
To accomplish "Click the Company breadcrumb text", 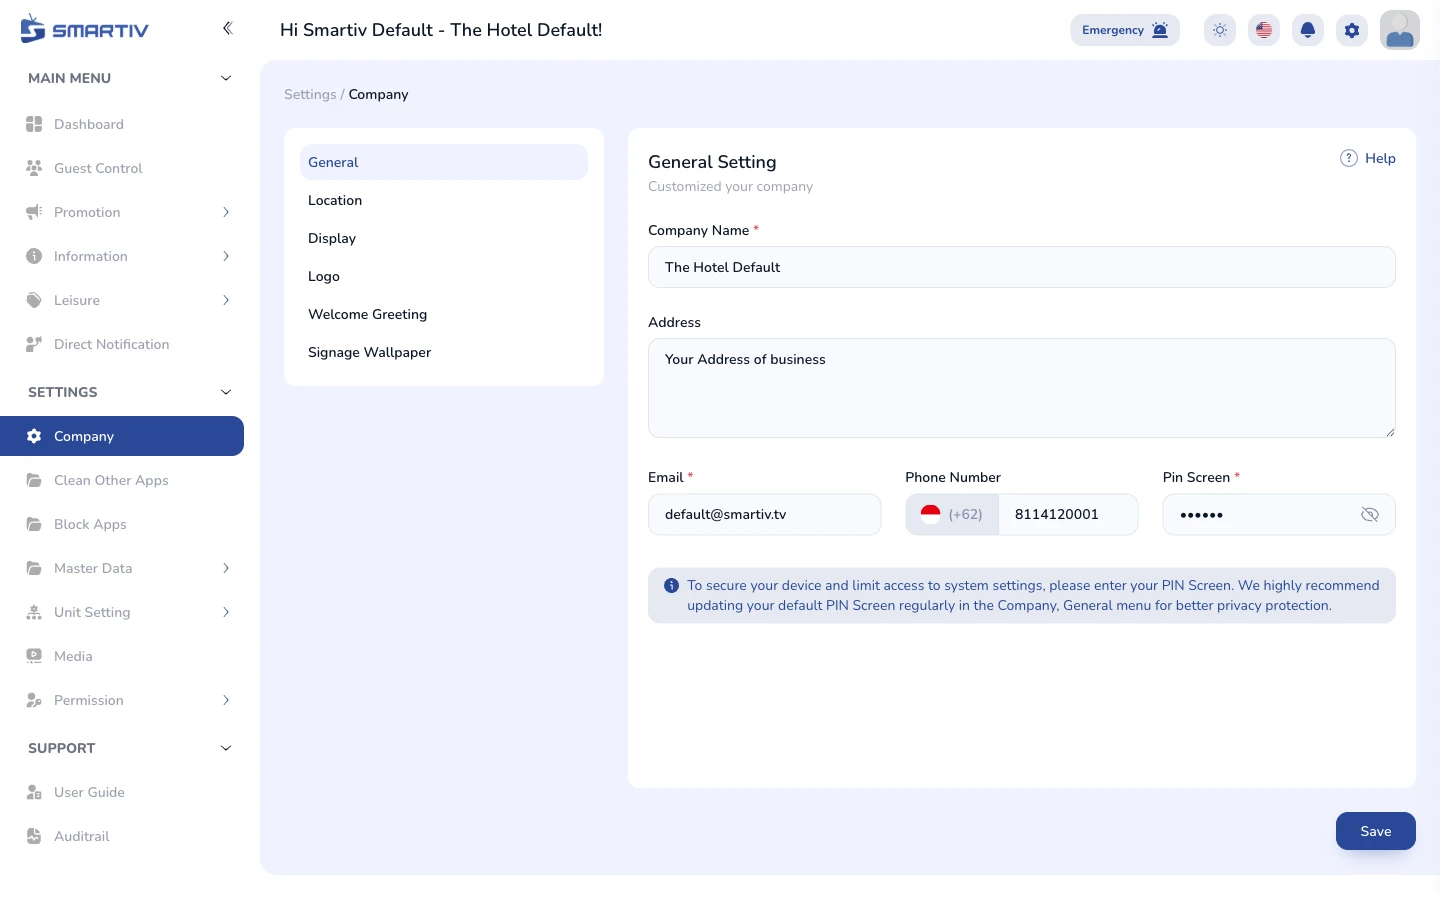I will (378, 94).
